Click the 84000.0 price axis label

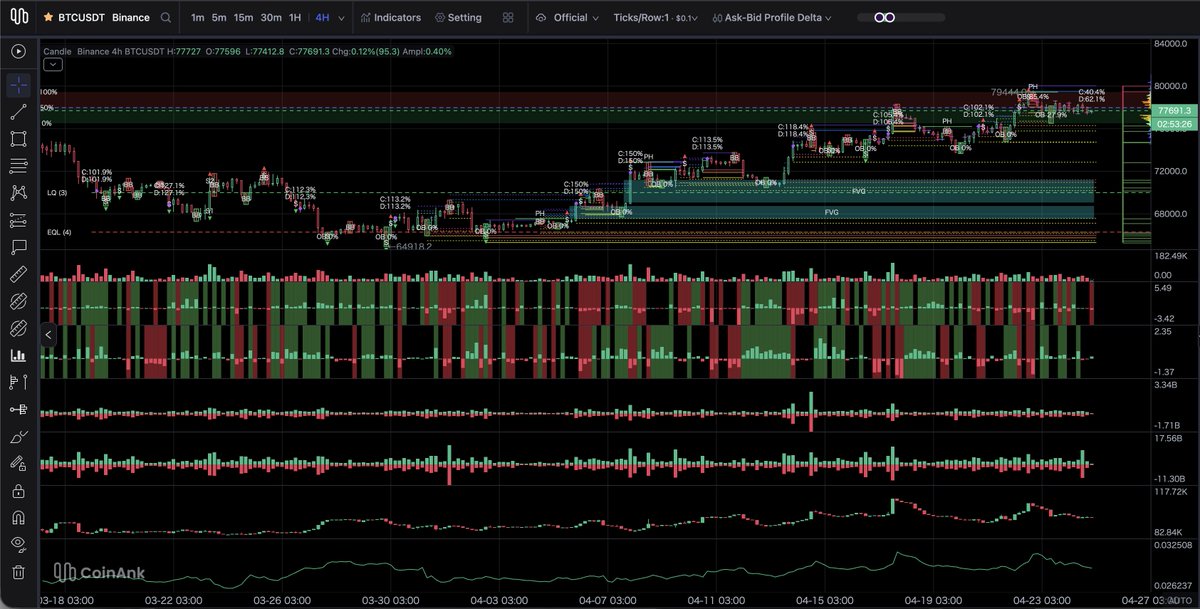tap(1170, 44)
